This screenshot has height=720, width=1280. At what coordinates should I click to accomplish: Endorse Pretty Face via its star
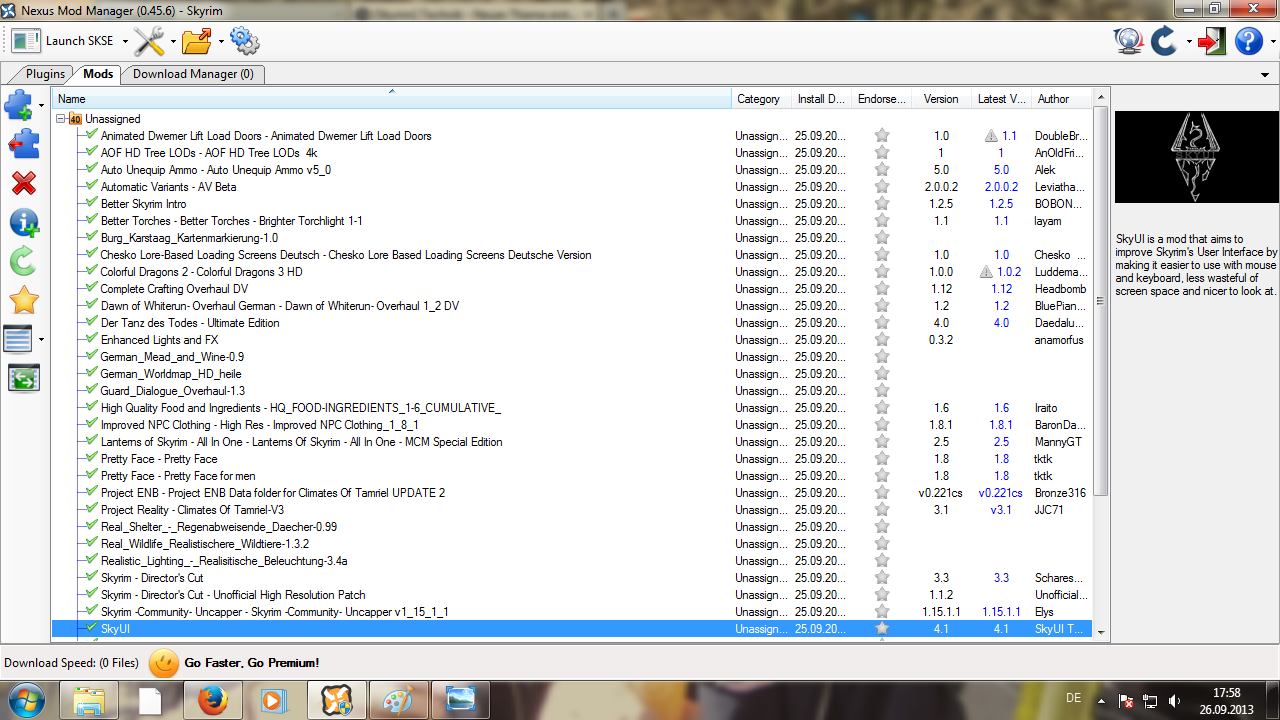click(x=882, y=459)
